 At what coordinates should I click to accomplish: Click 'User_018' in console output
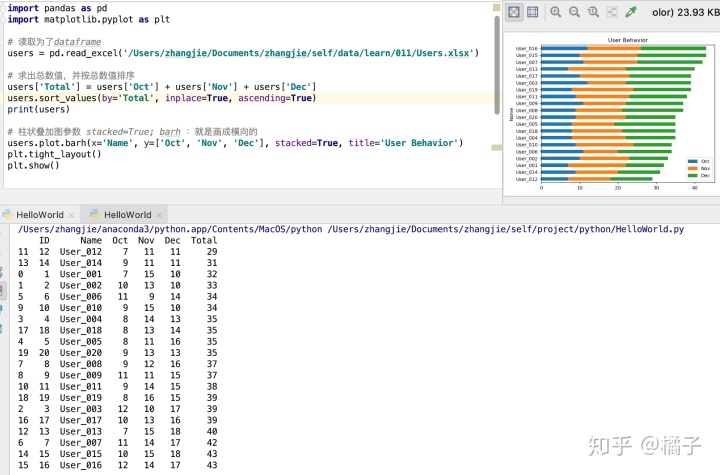pyautogui.click(x=80, y=330)
